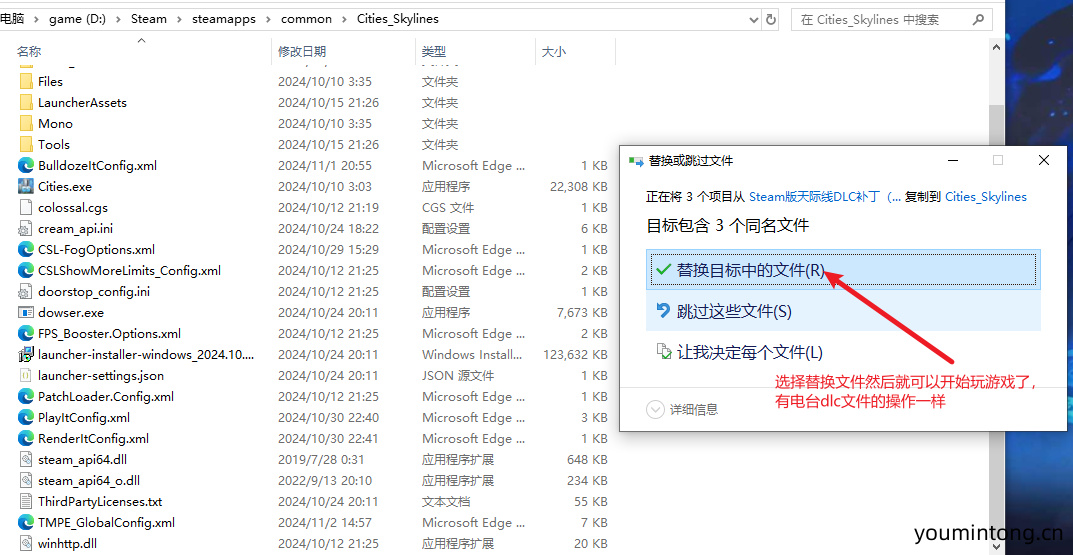The height and width of the screenshot is (555, 1073).
Task: Click the CSL-FogOptions.xml file icon
Action: (x=26, y=250)
